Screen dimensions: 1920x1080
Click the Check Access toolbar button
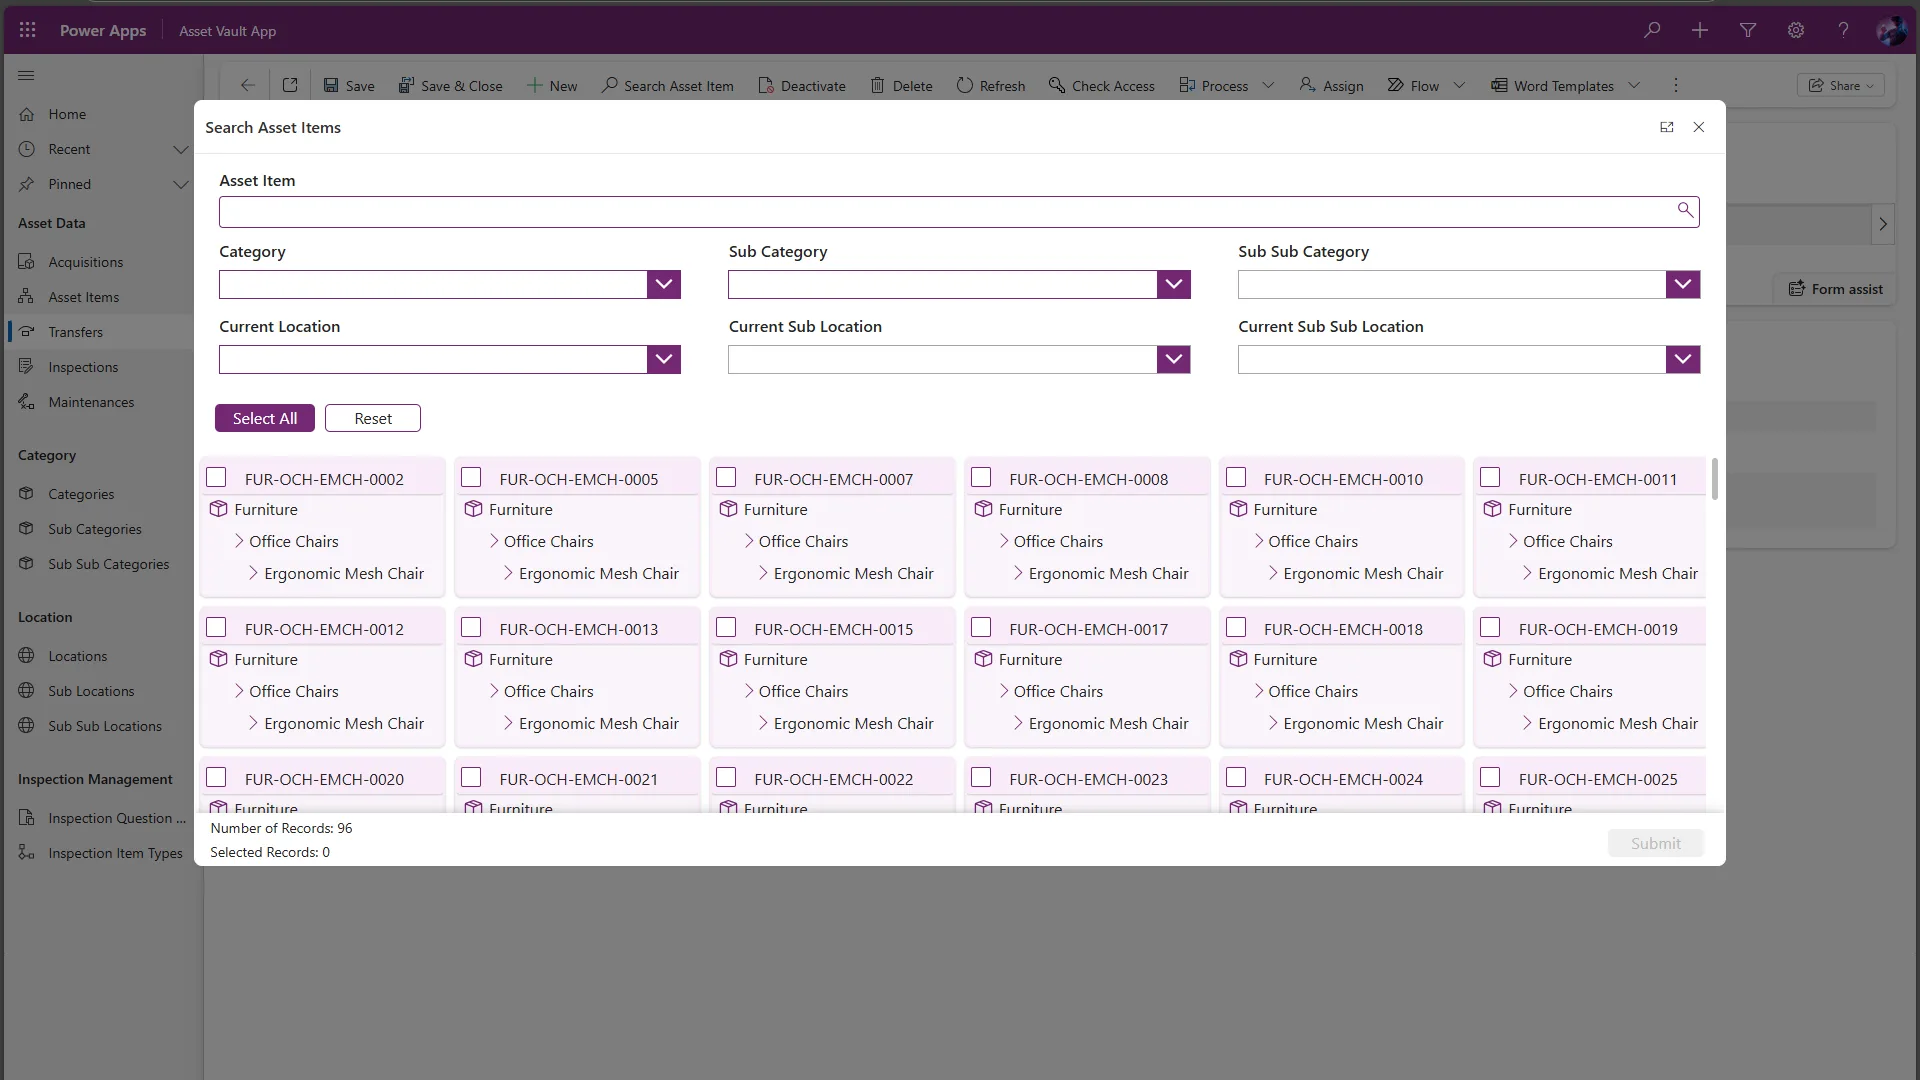click(1101, 86)
